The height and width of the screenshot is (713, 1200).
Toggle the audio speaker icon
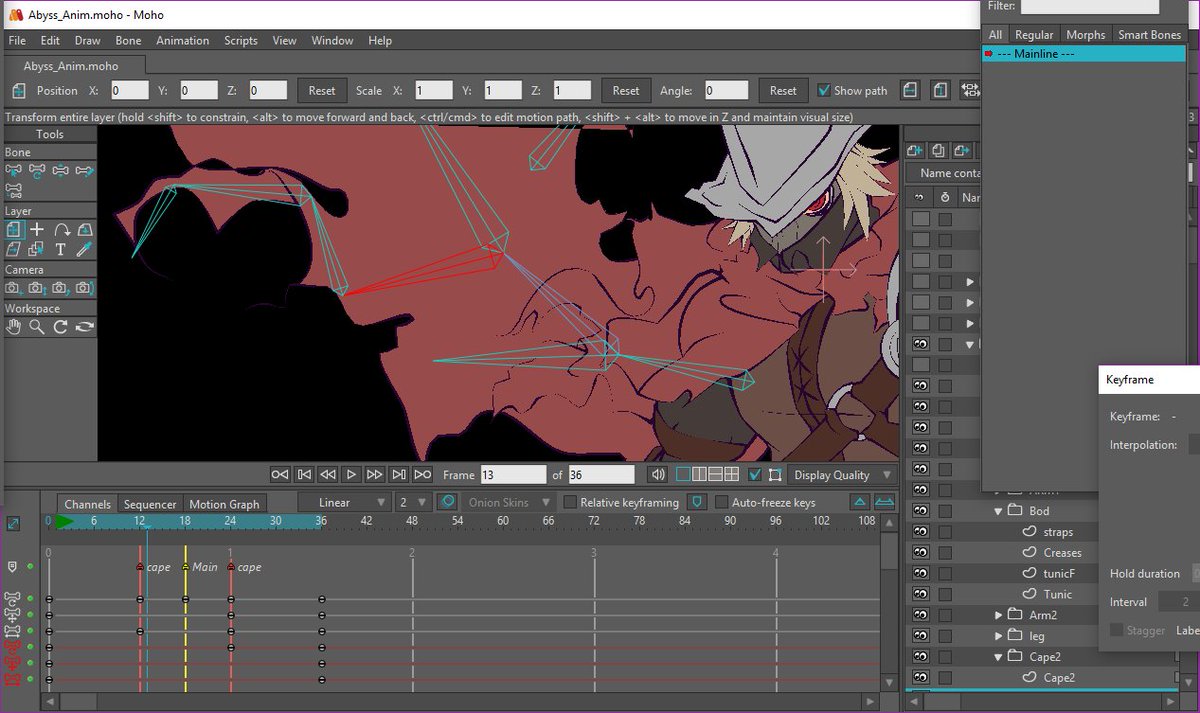pyautogui.click(x=658, y=475)
